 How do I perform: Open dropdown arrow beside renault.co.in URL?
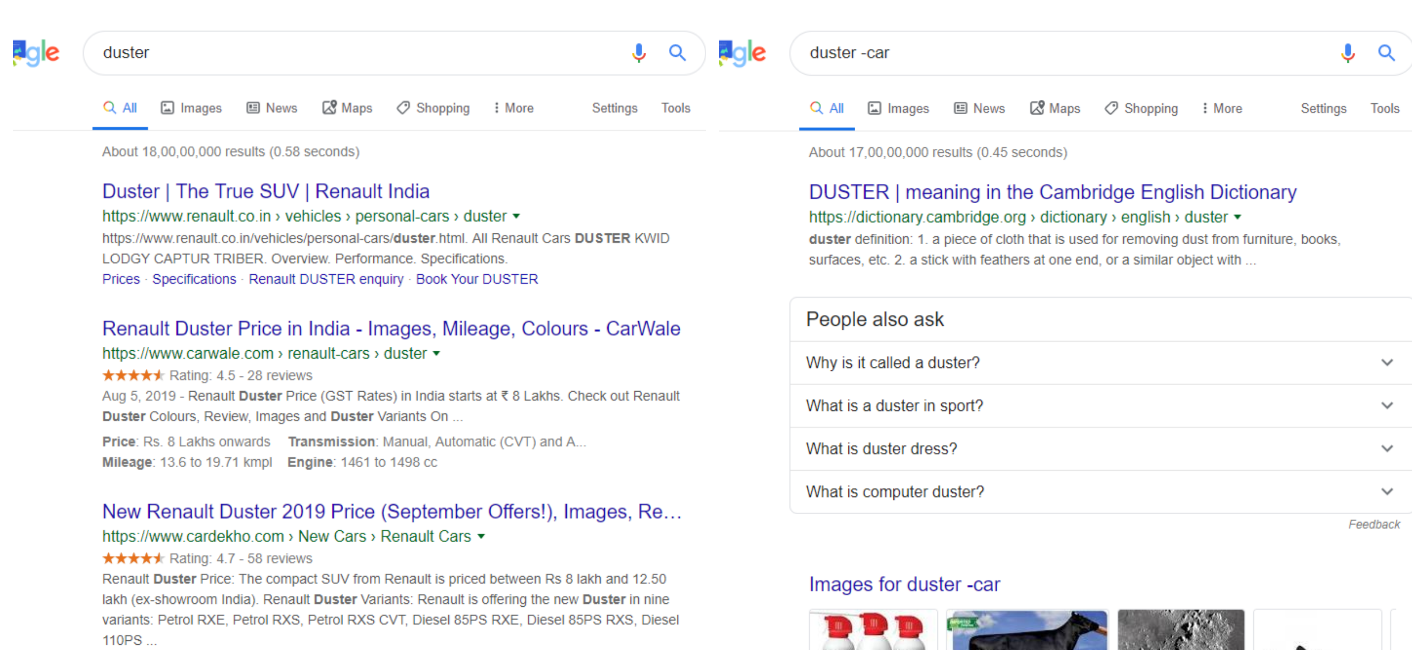coord(516,216)
